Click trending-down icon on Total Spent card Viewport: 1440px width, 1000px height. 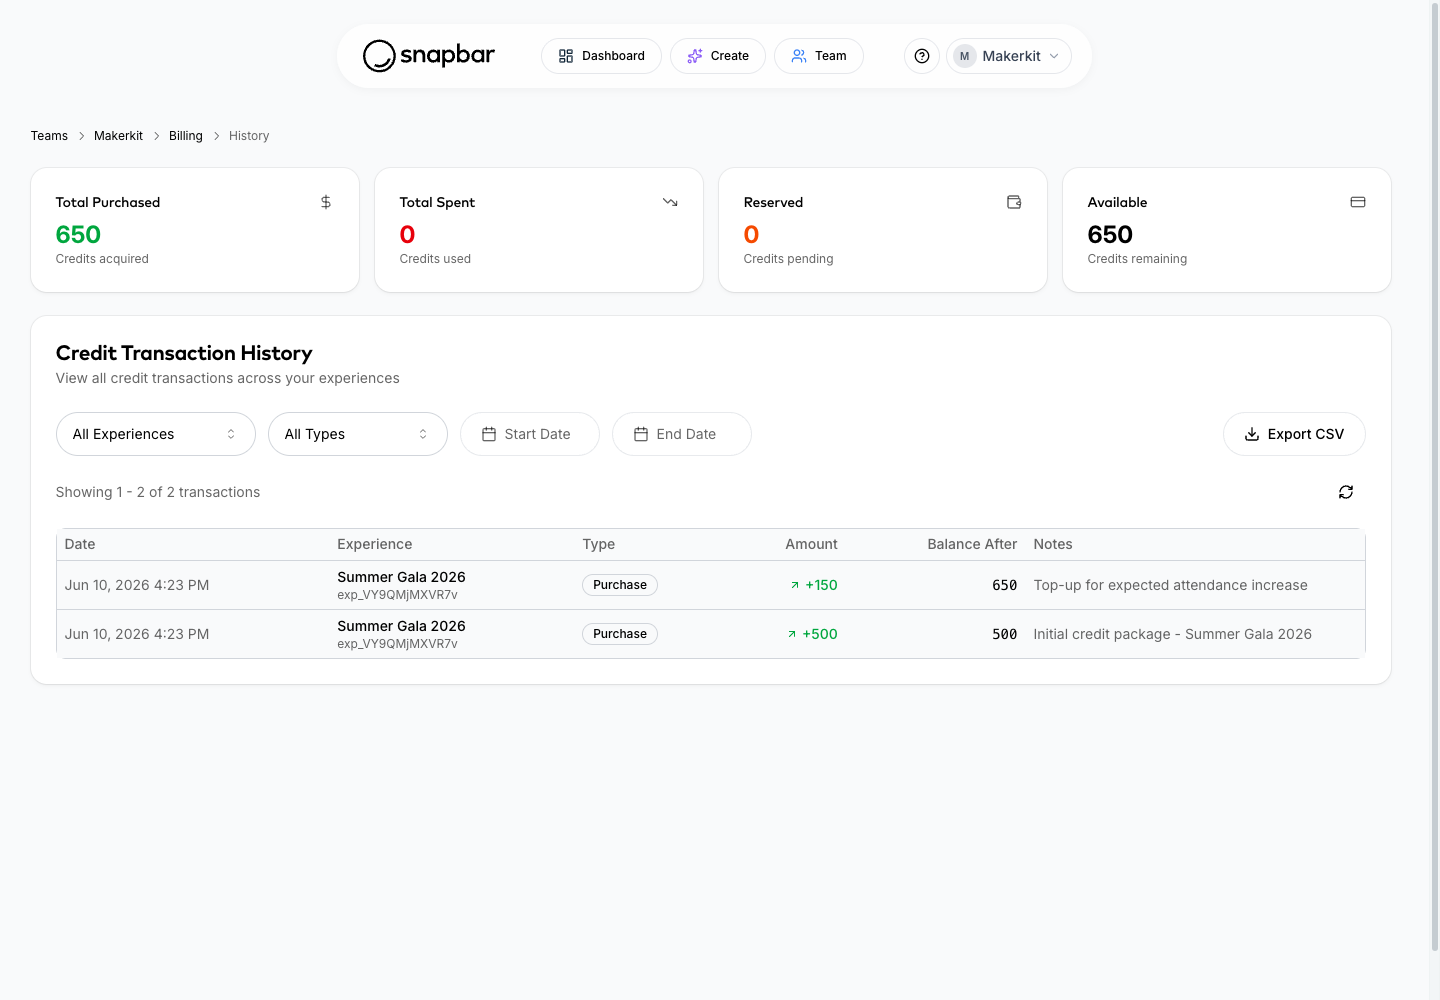(670, 202)
